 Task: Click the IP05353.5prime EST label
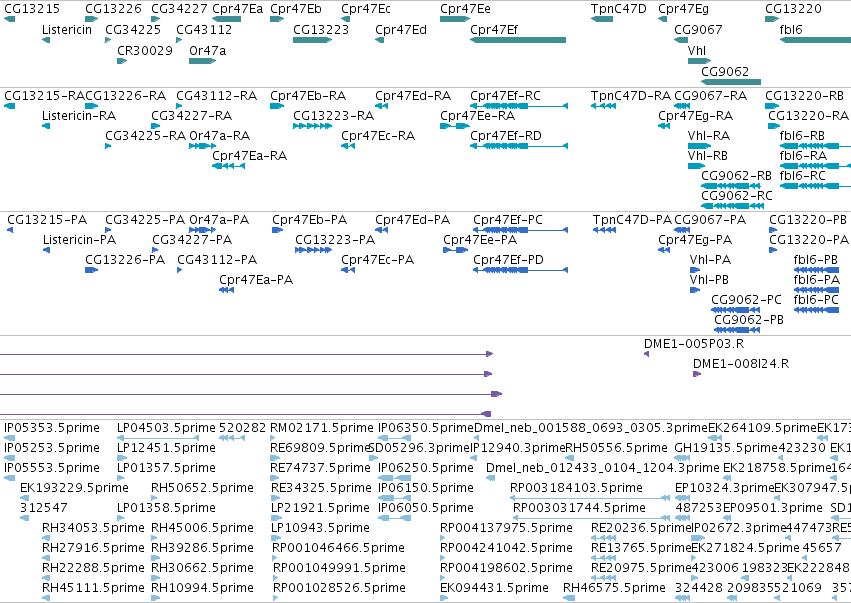[52, 428]
